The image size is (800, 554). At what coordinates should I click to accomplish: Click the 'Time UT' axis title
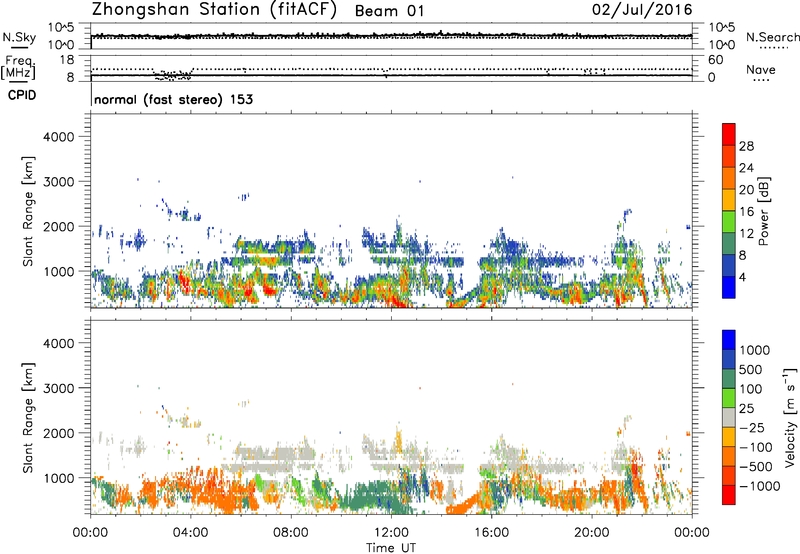pyautogui.click(x=391, y=548)
